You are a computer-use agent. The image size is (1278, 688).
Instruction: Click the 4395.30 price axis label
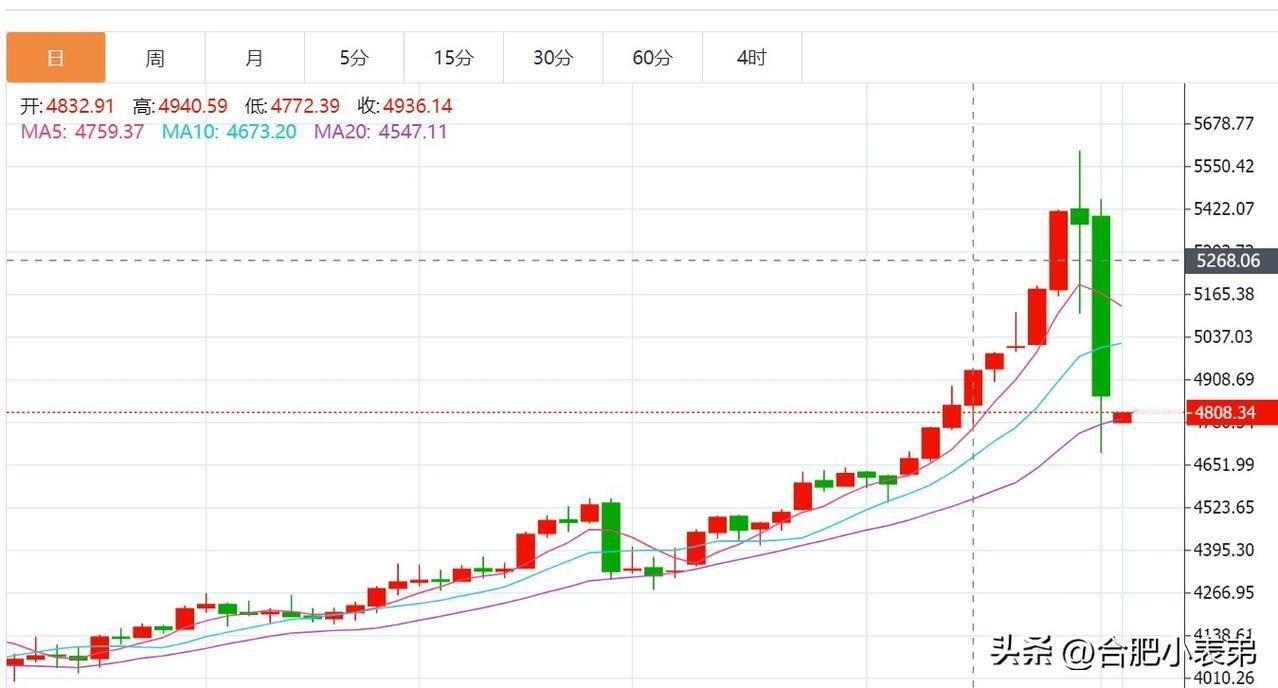(1224, 550)
